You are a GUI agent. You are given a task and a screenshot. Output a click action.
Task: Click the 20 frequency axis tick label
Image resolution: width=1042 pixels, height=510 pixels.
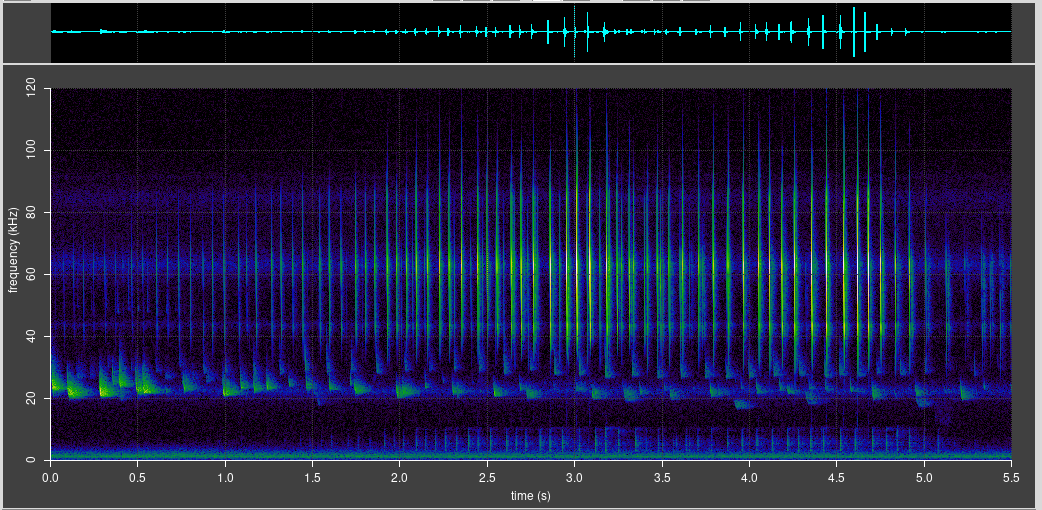point(36,399)
